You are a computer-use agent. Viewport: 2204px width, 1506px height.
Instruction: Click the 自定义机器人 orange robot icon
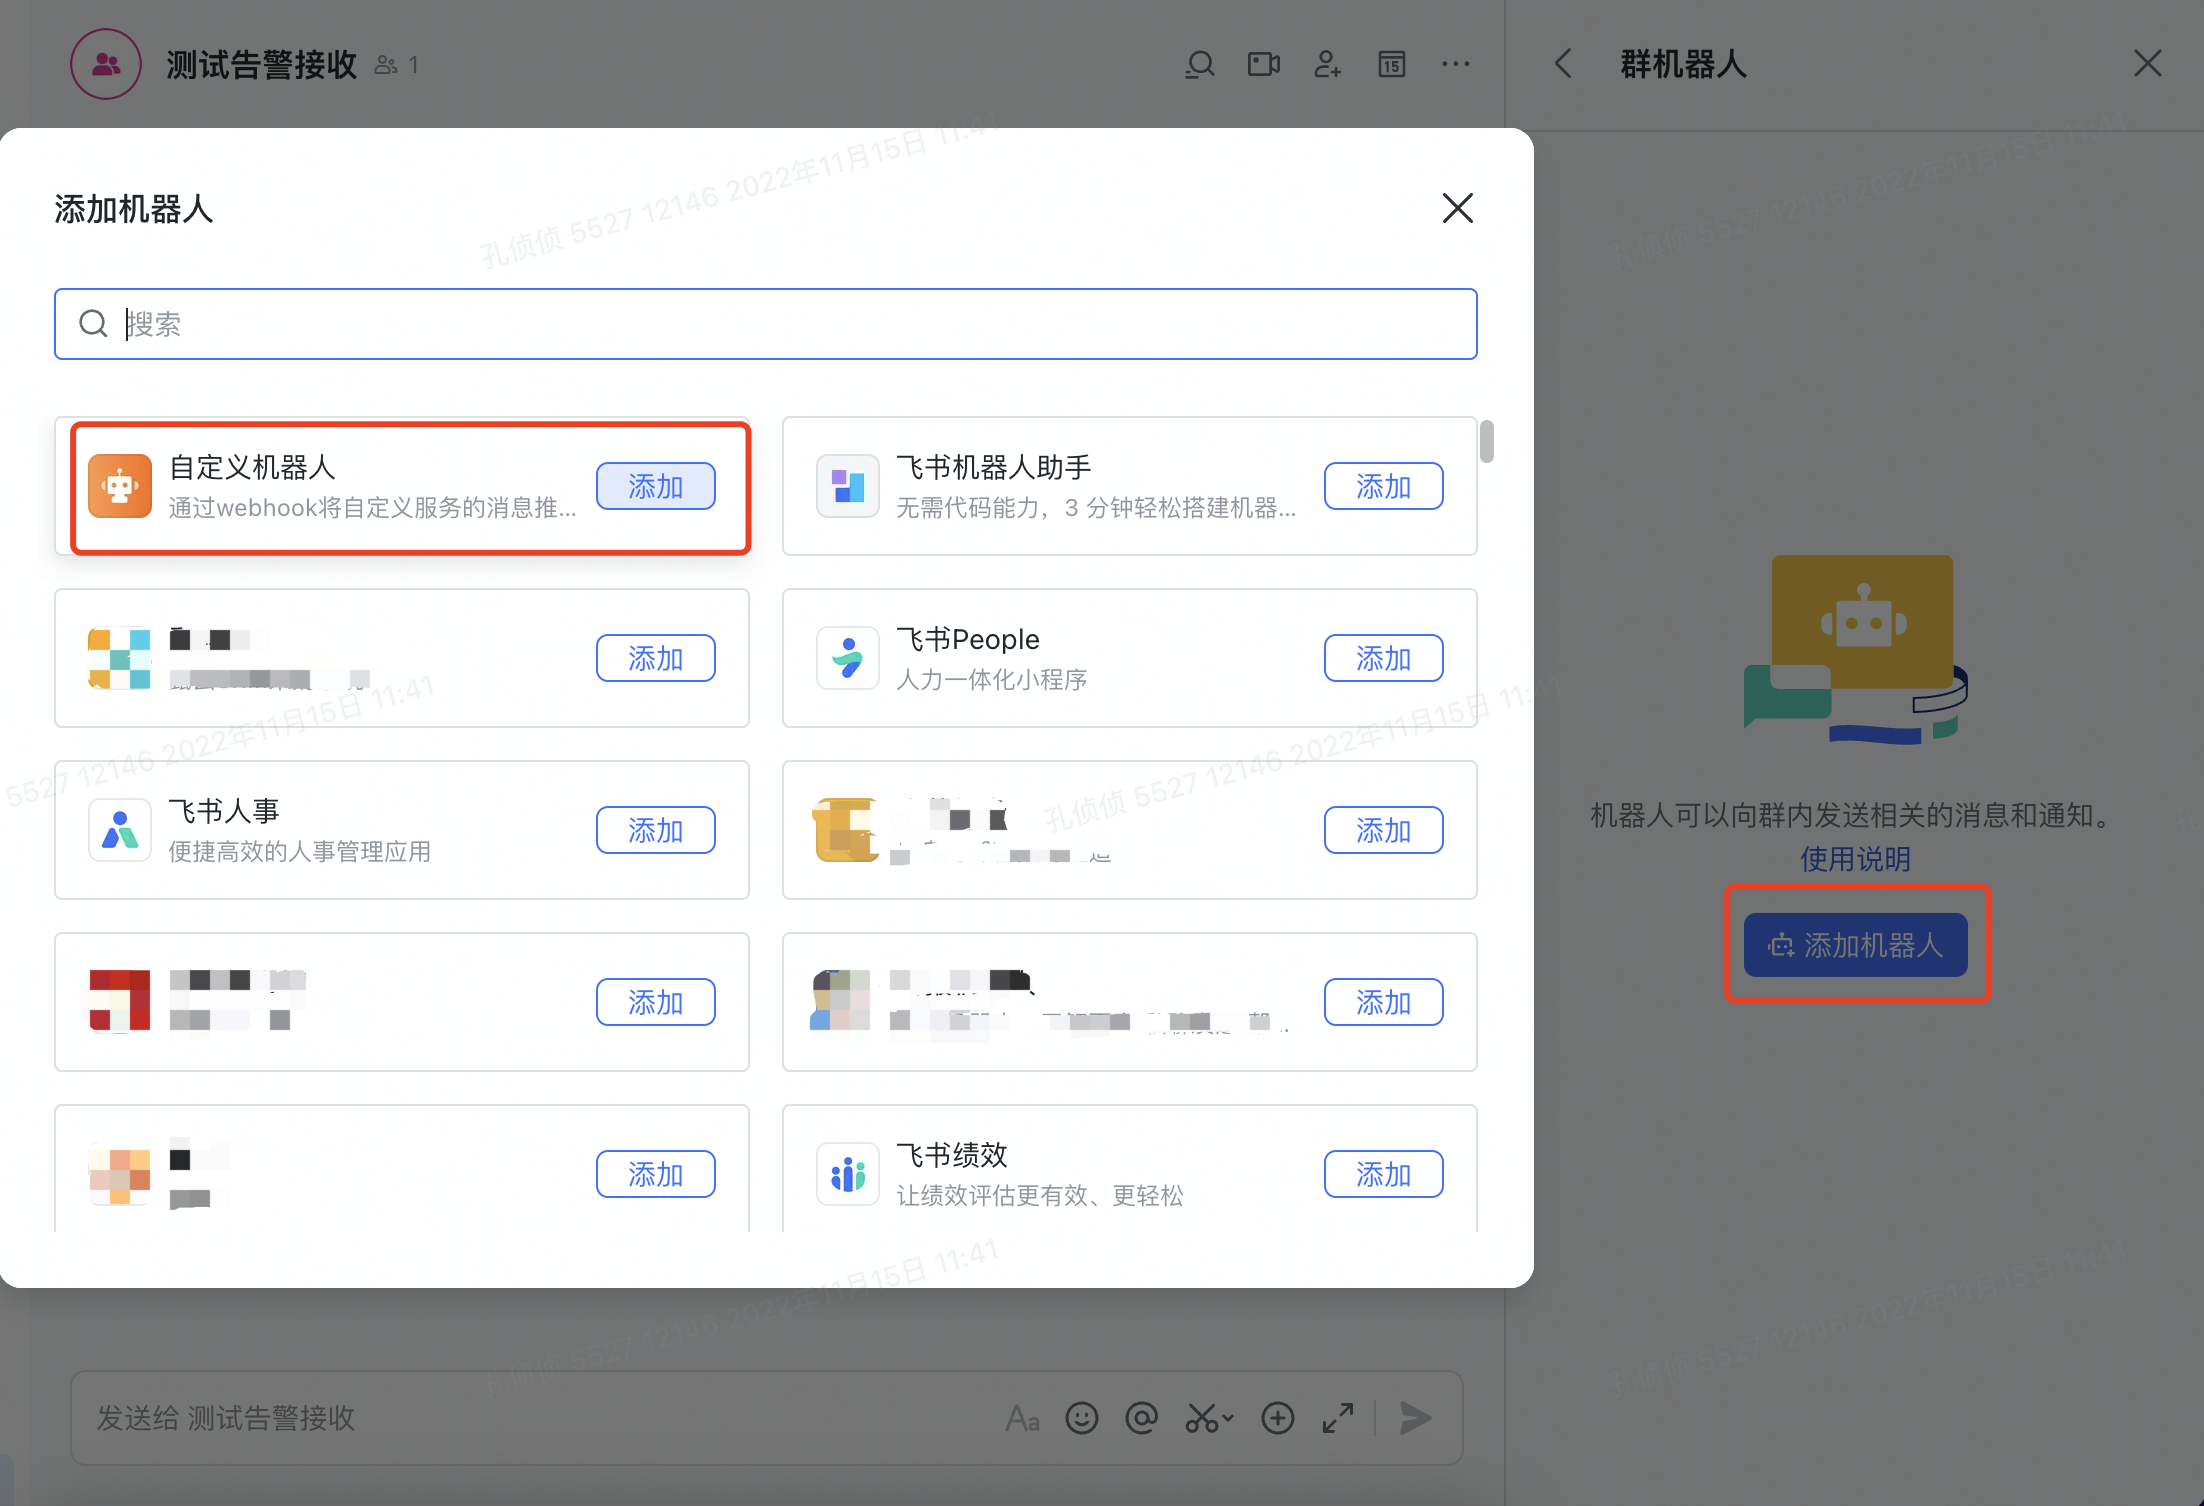(x=120, y=486)
